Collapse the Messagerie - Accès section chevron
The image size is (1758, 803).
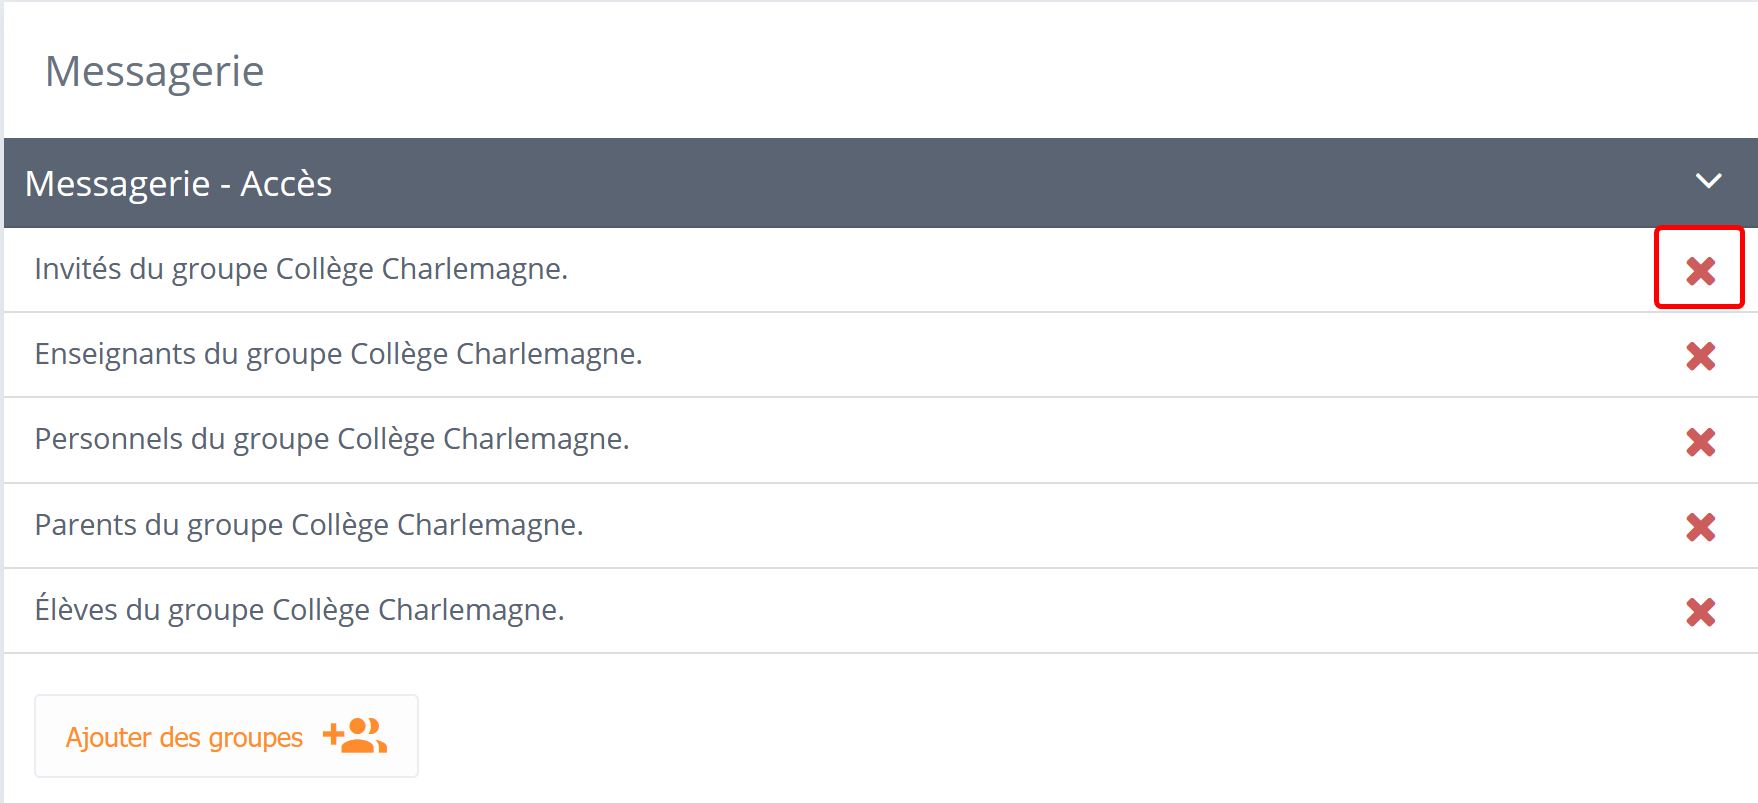(1708, 181)
